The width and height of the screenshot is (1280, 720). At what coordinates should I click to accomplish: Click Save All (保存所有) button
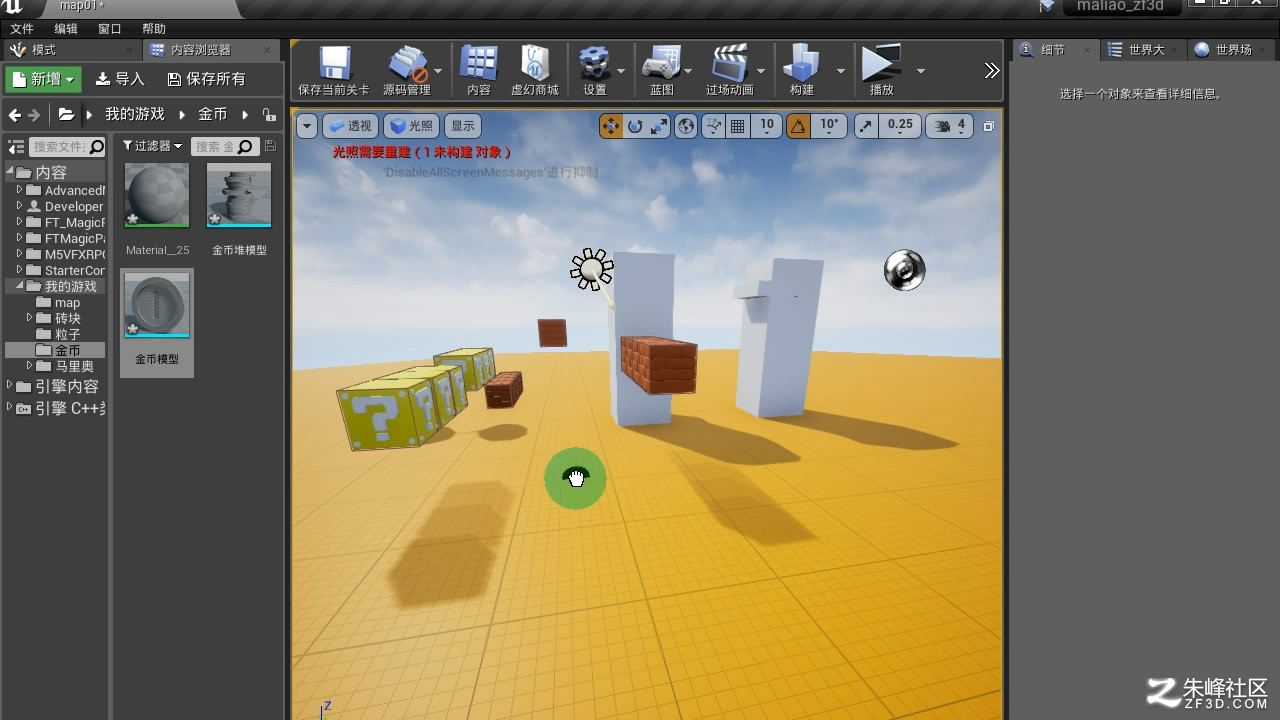click(206, 79)
